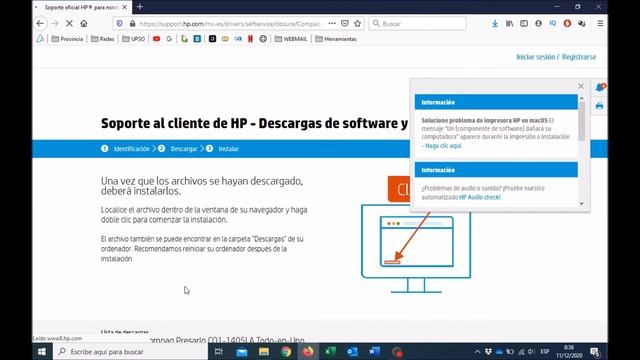Open File Explorer on taskbar
The height and width of the screenshot is (360, 640).
pyautogui.click(x=264, y=351)
